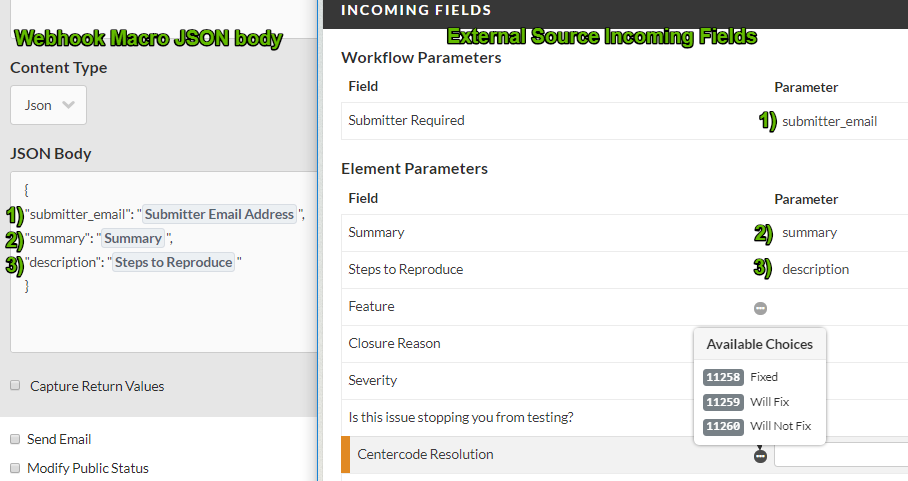The height and width of the screenshot is (481, 908).
Task: Enable the Capture Return Values checkbox
Action: (x=15, y=385)
